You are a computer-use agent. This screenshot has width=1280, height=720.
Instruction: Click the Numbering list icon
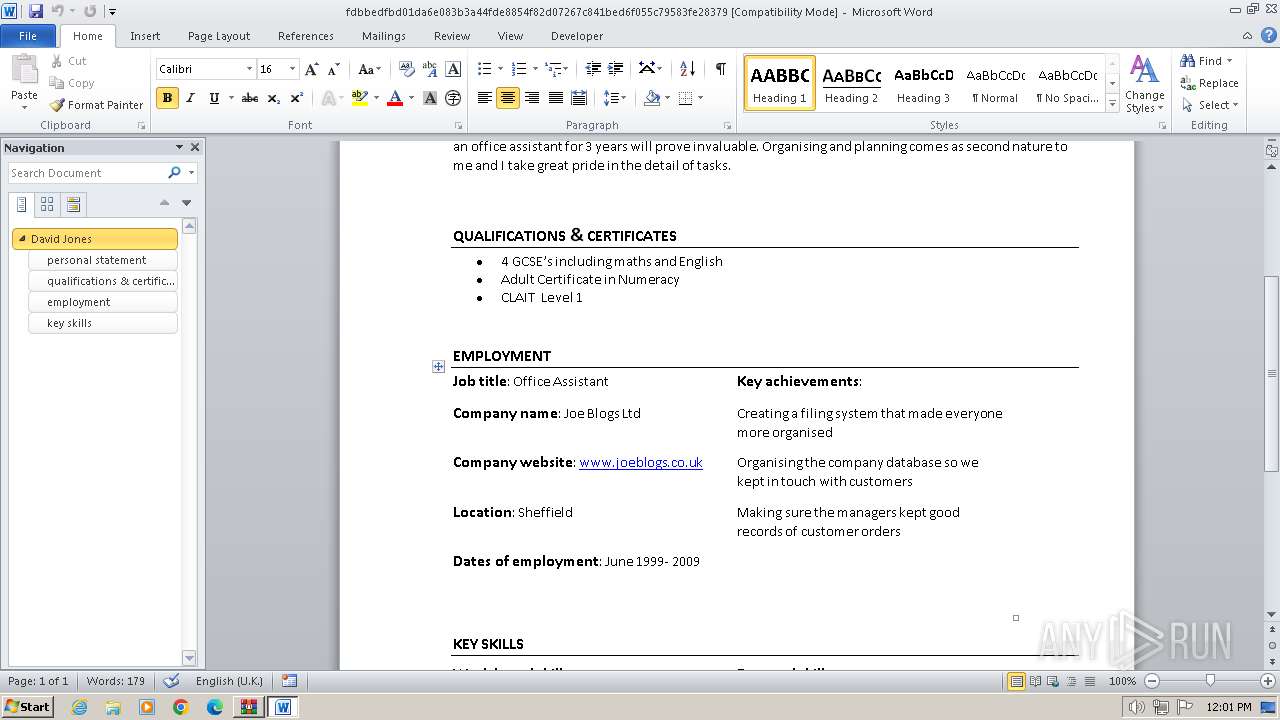pos(518,69)
